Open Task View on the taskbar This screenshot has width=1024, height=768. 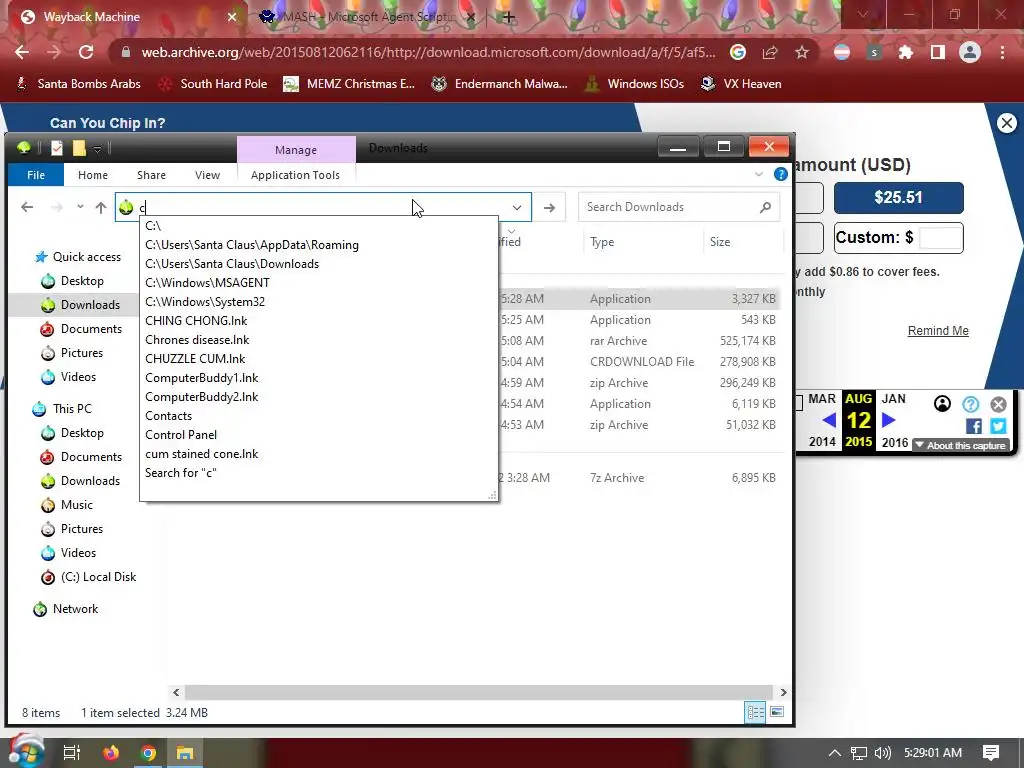pyautogui.click(x=71, y=752)
